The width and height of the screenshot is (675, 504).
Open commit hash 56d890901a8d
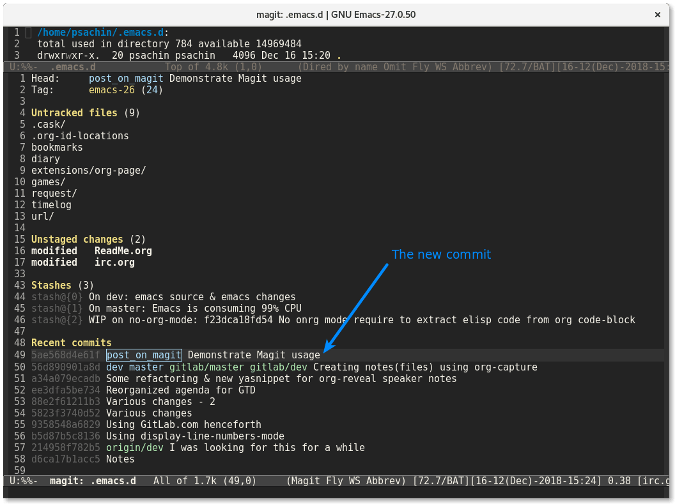(64, 367)
